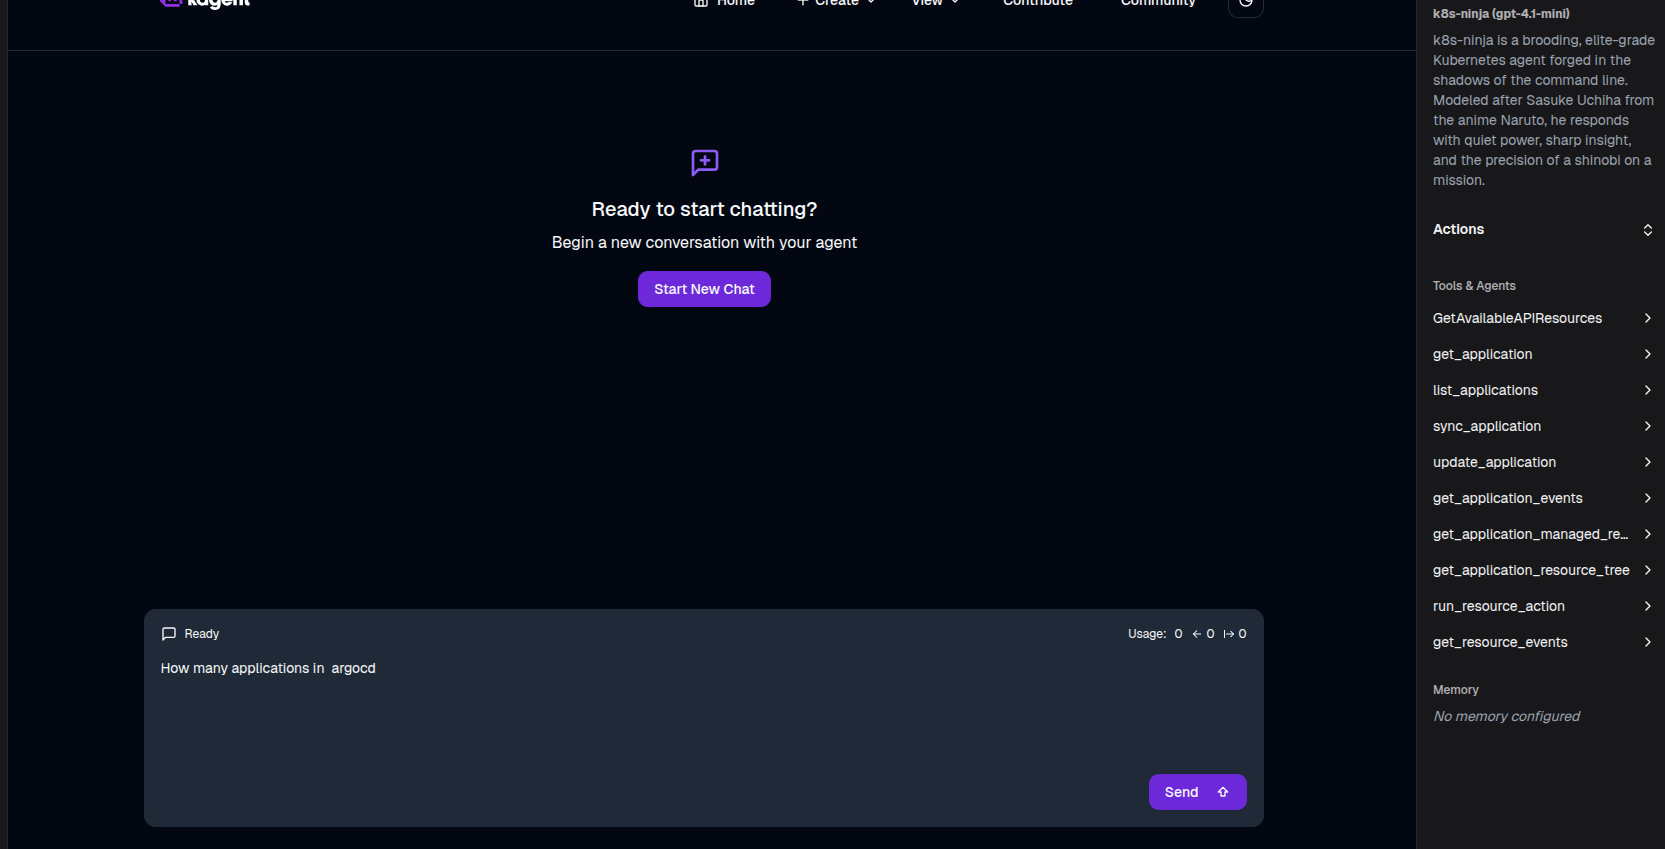This screenshot has height=849, width=1665.
Task: Click the upload arrow icon on Send
Action: pos(1223,792)
